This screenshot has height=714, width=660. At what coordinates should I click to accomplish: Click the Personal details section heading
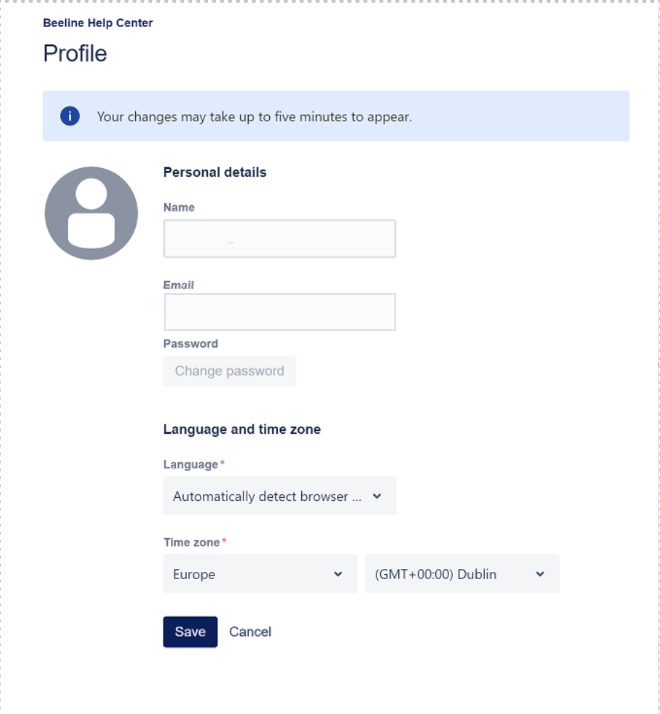pyautogui.click(x=215, y=172)
